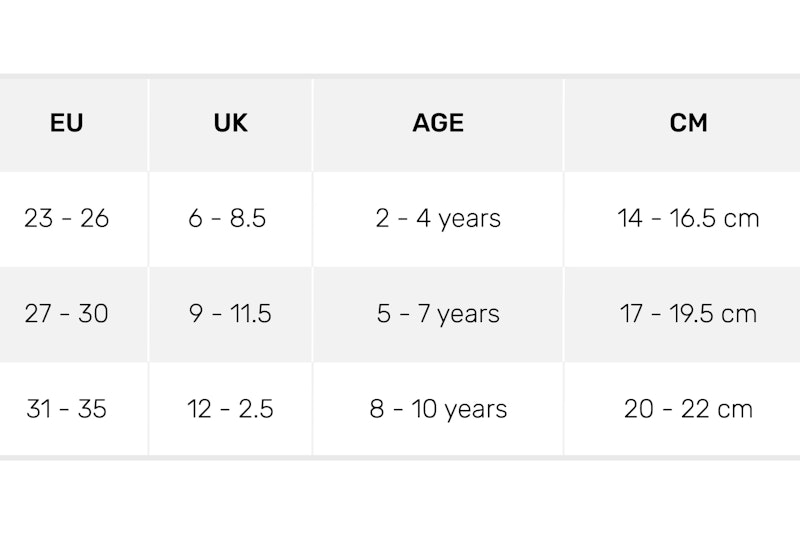Screen dimensions: 800x533
Task: Select the UK size 12 - 2.5 cell
Action: (x=230, y=409)
